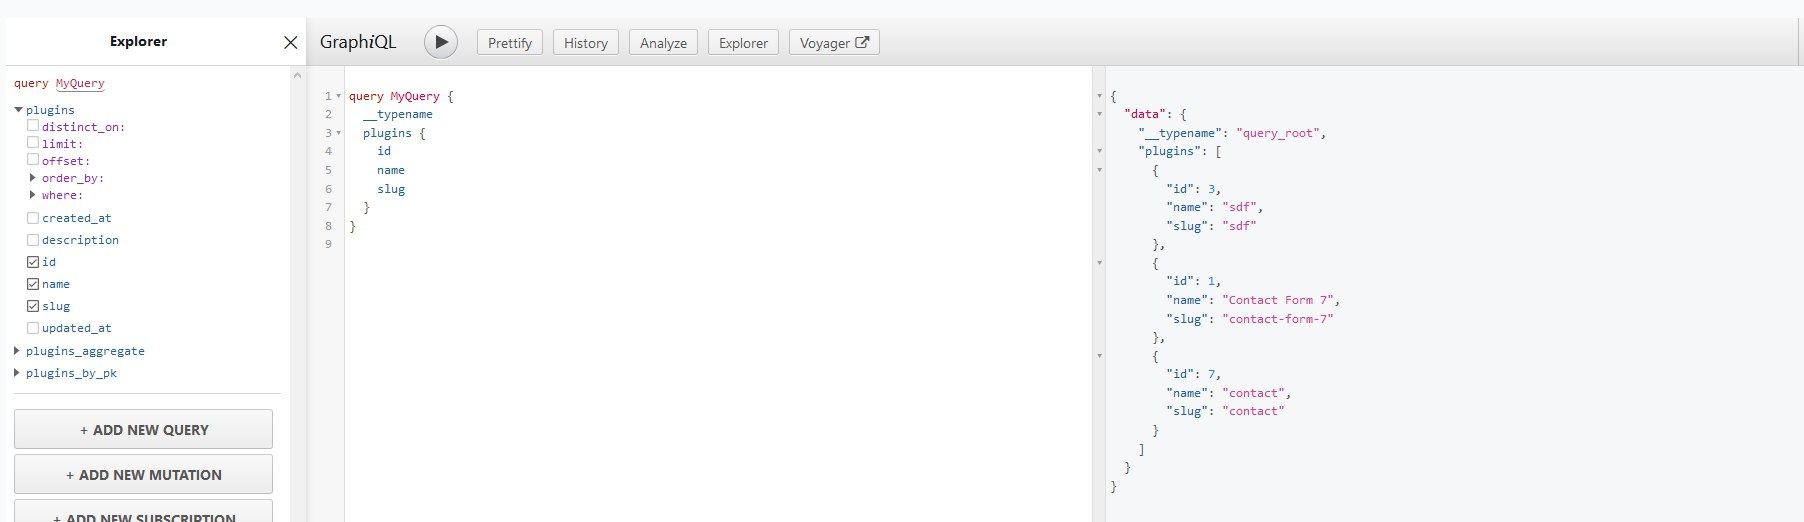Viewport: 1804px width, 522px height.
Task: Click the Analyze button
Action: (663, 43)
